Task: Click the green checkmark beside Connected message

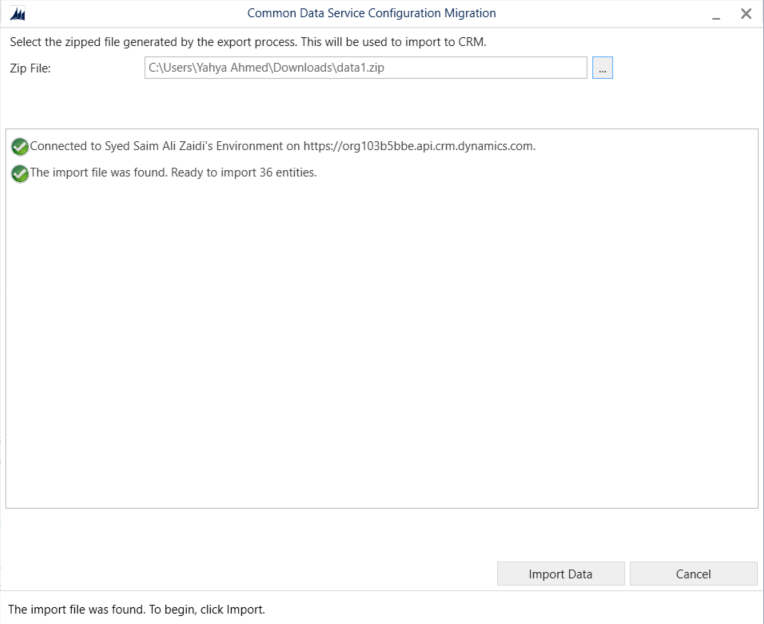Action: click(20, 146)
